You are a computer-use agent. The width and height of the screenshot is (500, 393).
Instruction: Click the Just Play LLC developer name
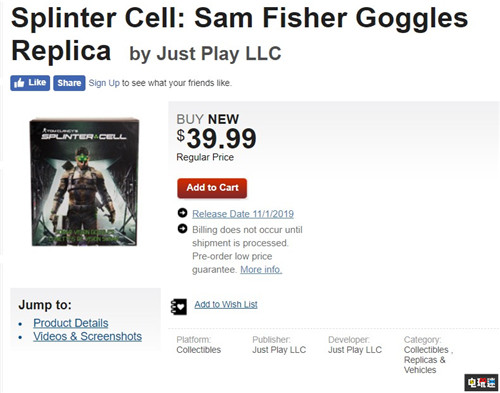coord(355,350)
